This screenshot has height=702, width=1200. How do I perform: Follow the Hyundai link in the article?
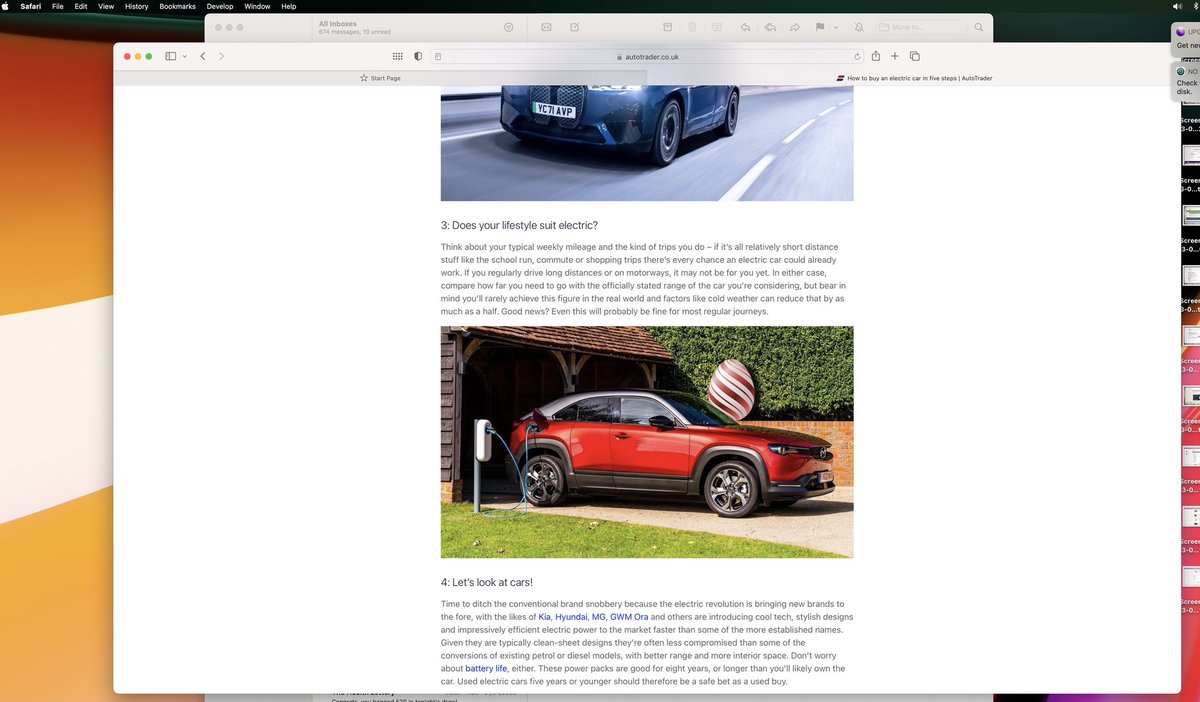pos(571,617)
